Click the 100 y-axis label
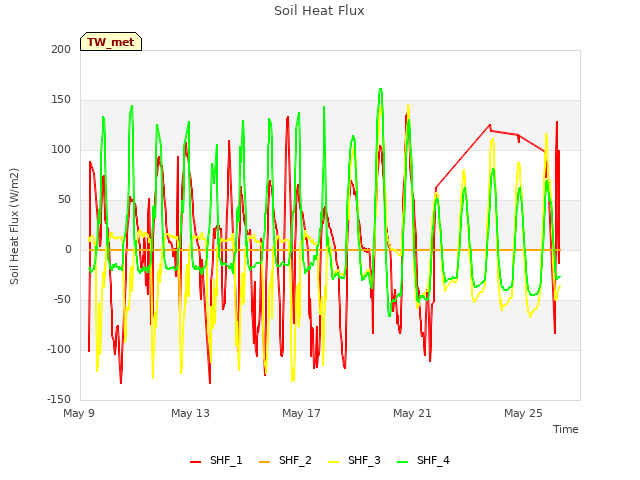Viewport: 640px width, 480px height. [61, 149]
